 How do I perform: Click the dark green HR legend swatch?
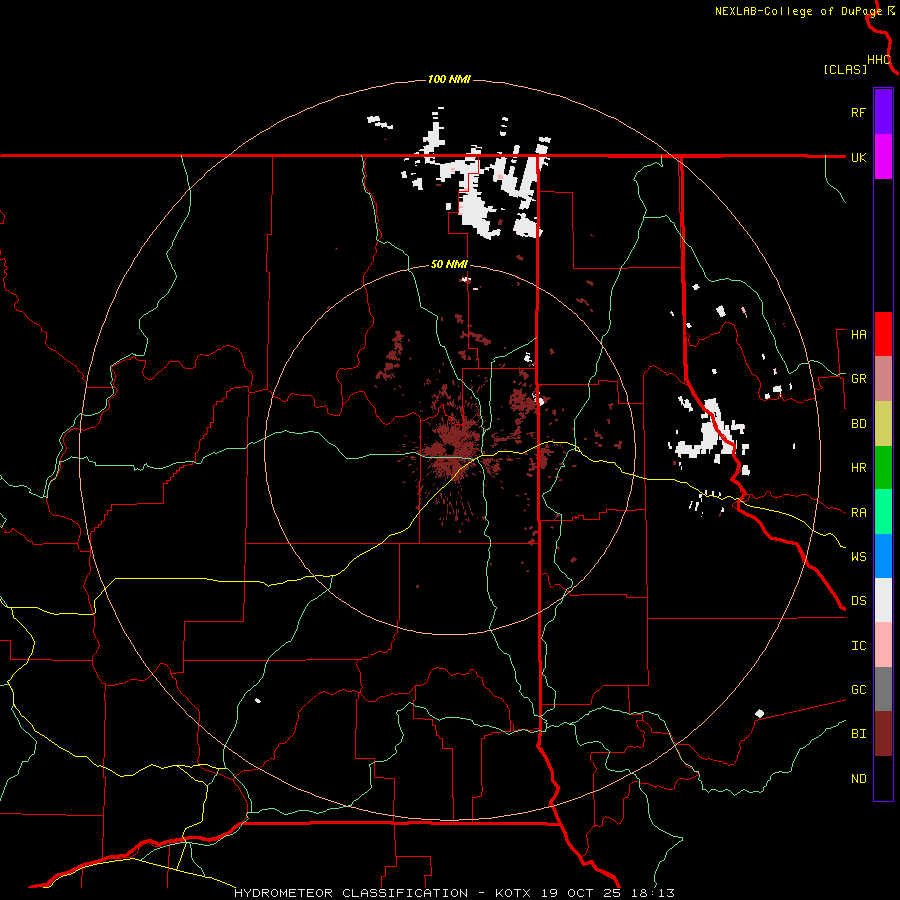[883, 467]
